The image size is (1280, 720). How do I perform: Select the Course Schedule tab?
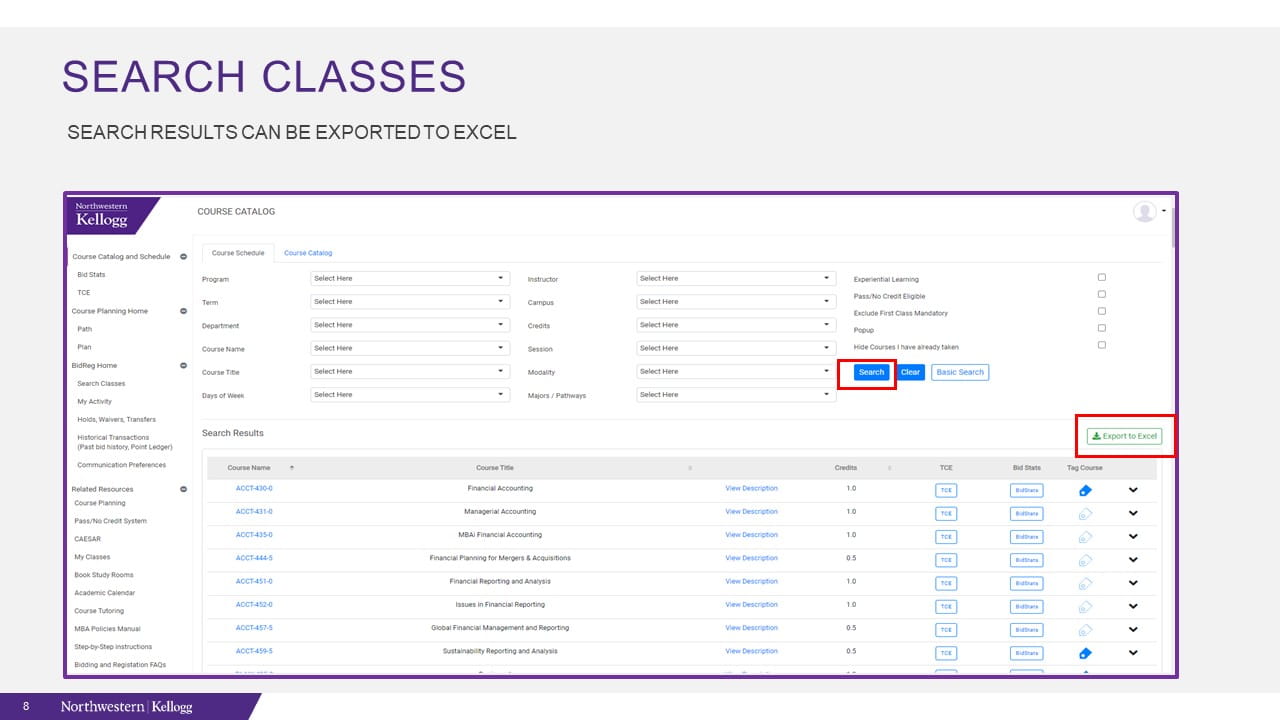[238, 253]
